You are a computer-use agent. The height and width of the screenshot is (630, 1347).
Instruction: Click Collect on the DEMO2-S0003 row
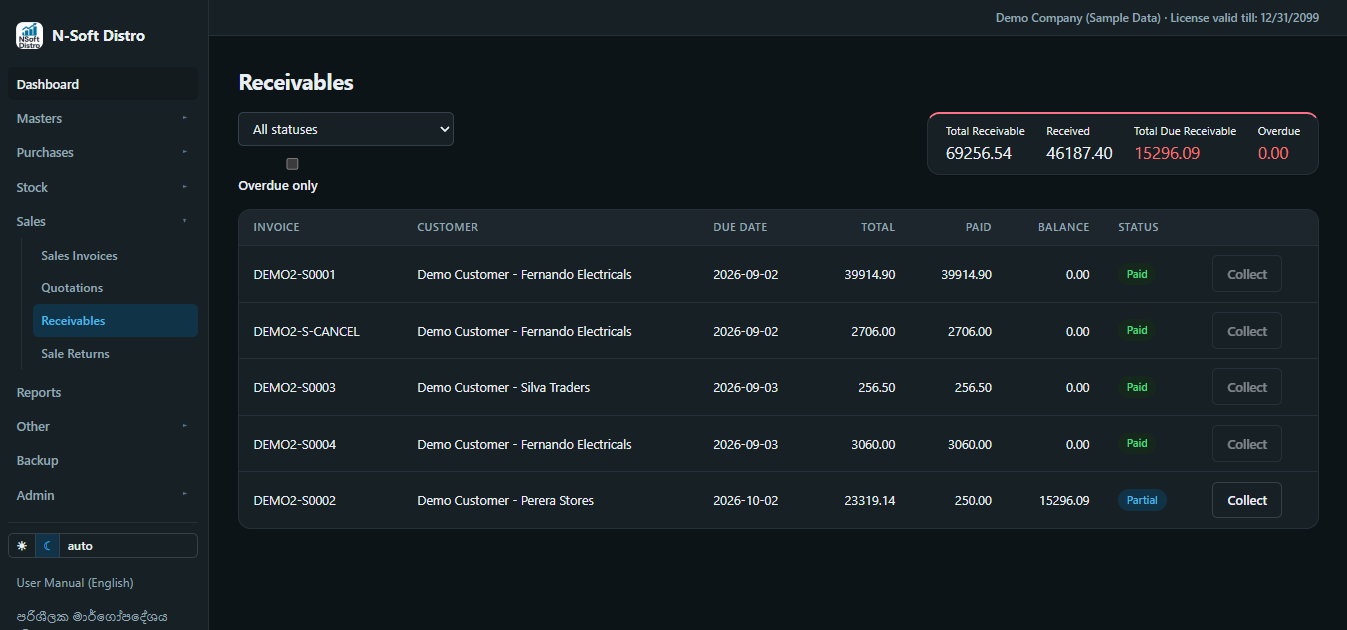tap(1247, 387)
